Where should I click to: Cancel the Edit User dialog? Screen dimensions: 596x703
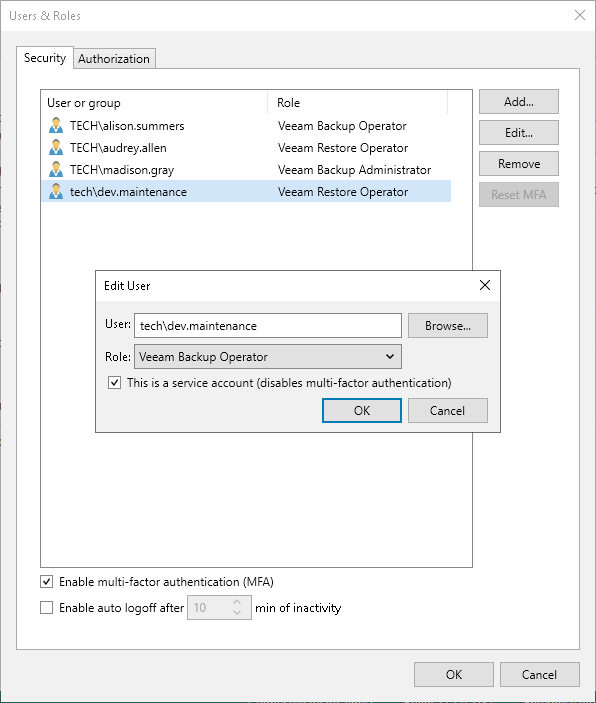448,411
